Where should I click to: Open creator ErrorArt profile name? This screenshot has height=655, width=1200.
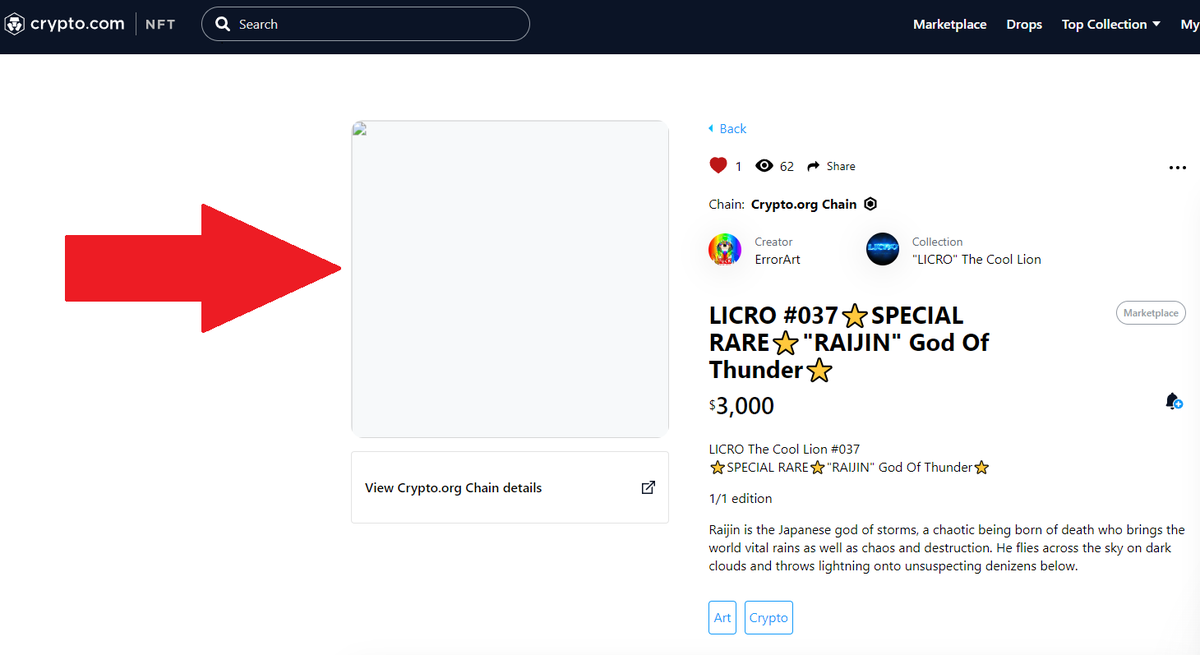point(777,259)
